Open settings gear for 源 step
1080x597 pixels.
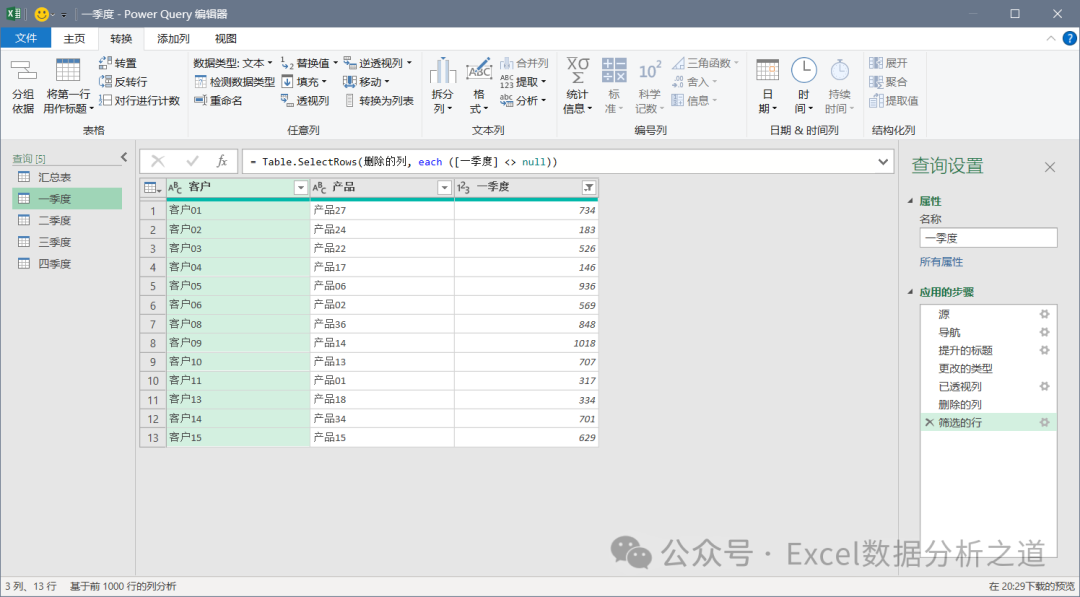coord(1044,314)
